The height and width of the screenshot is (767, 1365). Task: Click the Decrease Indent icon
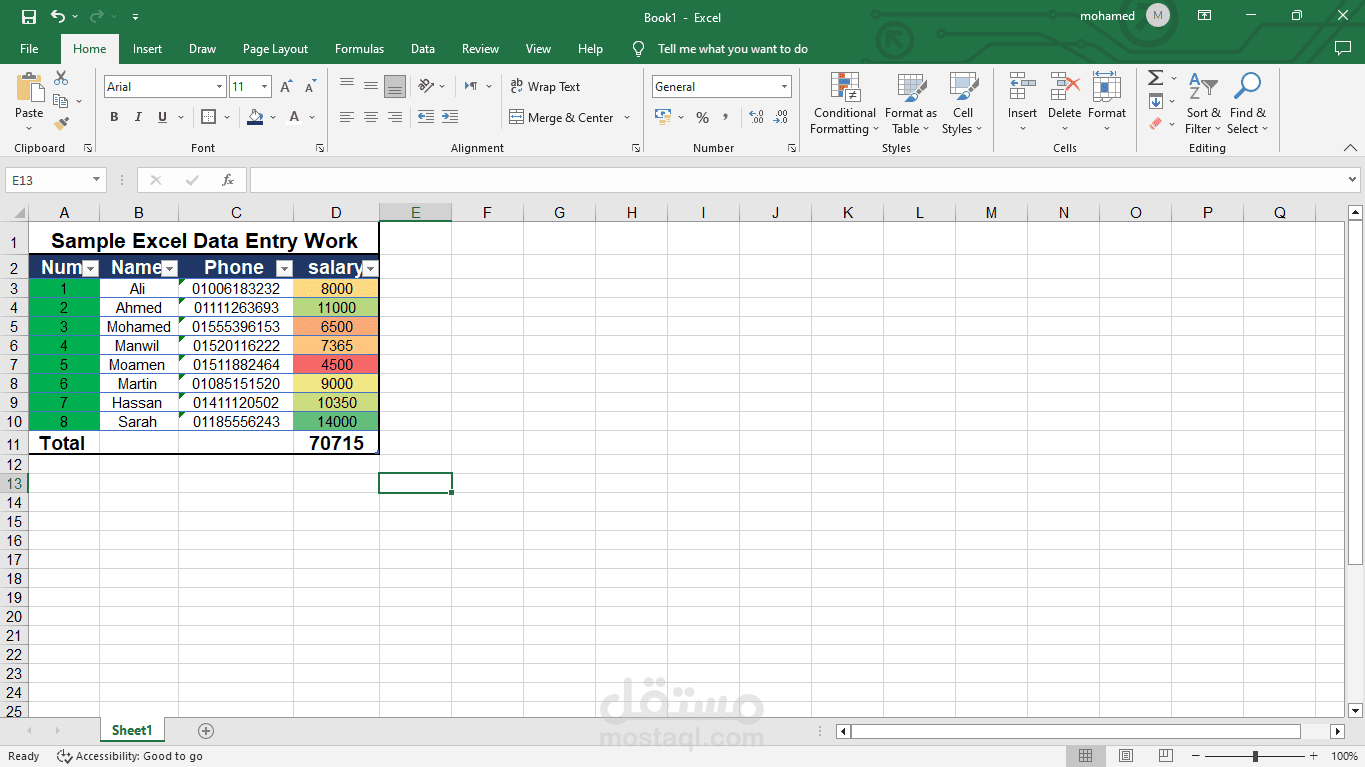[x=426, y=117]
